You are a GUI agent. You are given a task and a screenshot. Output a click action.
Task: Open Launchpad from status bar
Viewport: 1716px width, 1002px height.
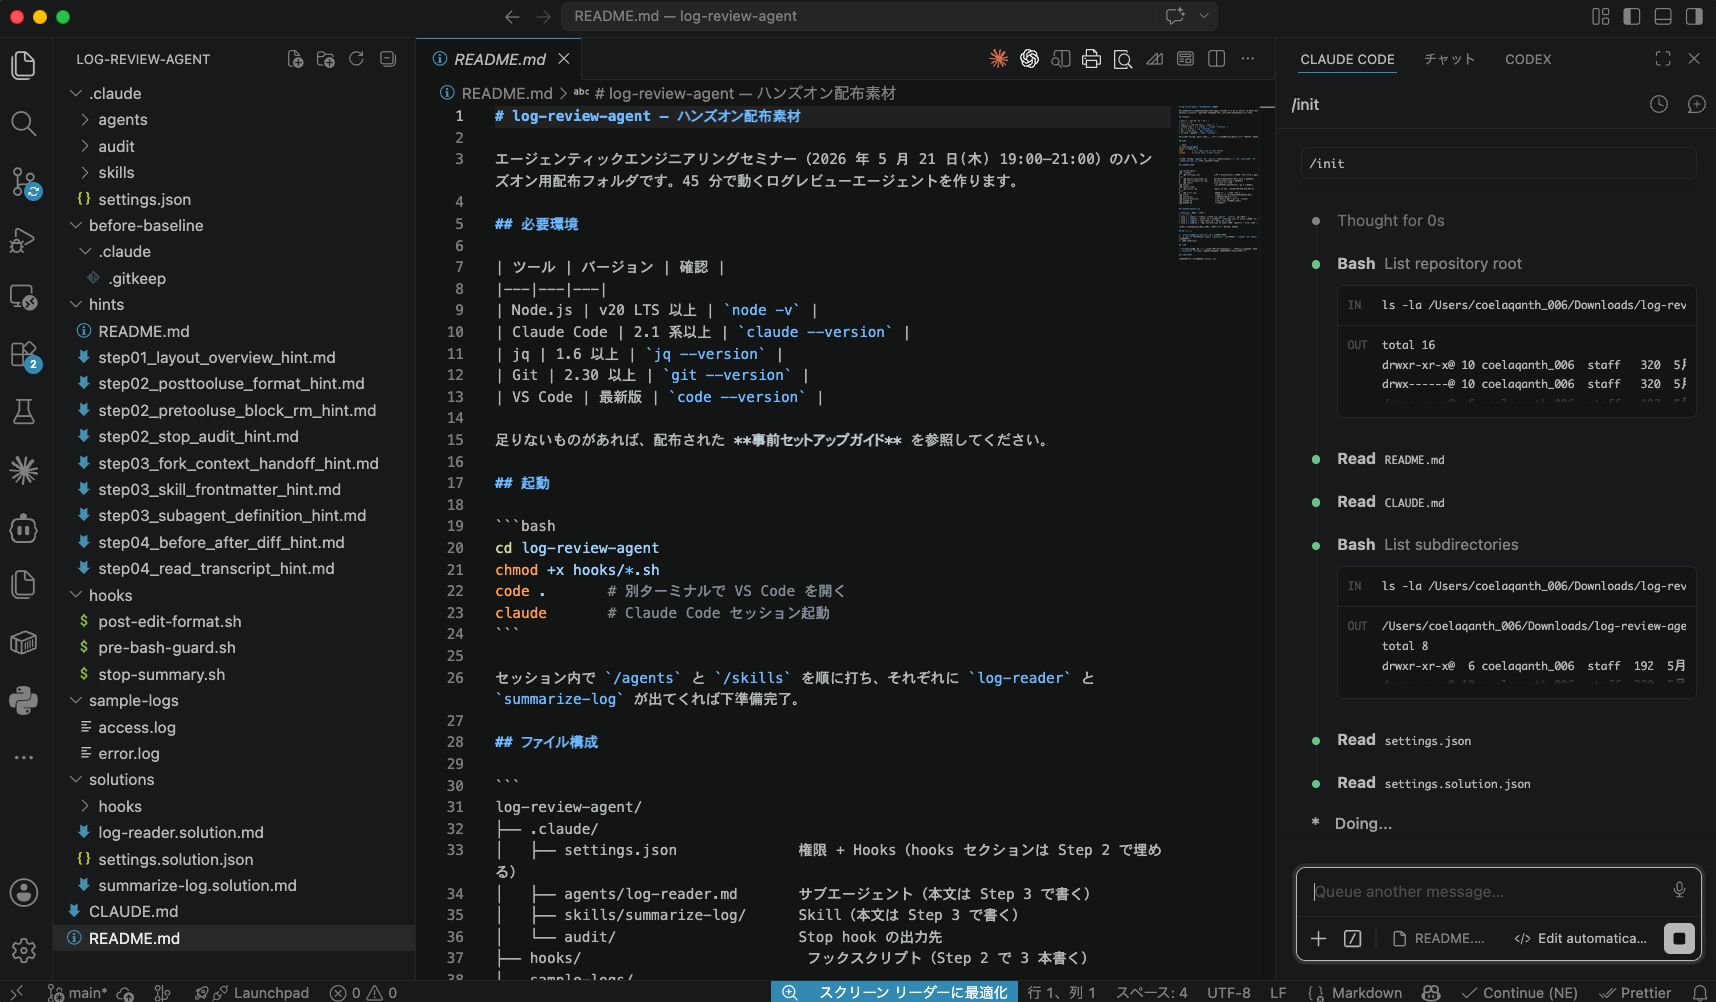point(252,992)
